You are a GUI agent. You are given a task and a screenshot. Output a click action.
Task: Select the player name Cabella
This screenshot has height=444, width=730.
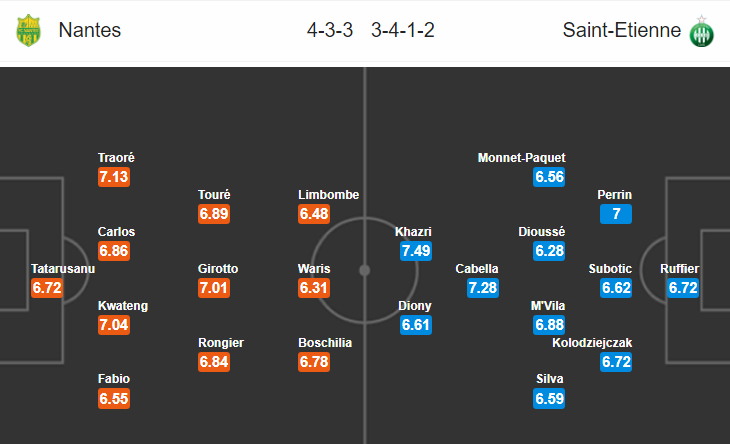(477, 269)
